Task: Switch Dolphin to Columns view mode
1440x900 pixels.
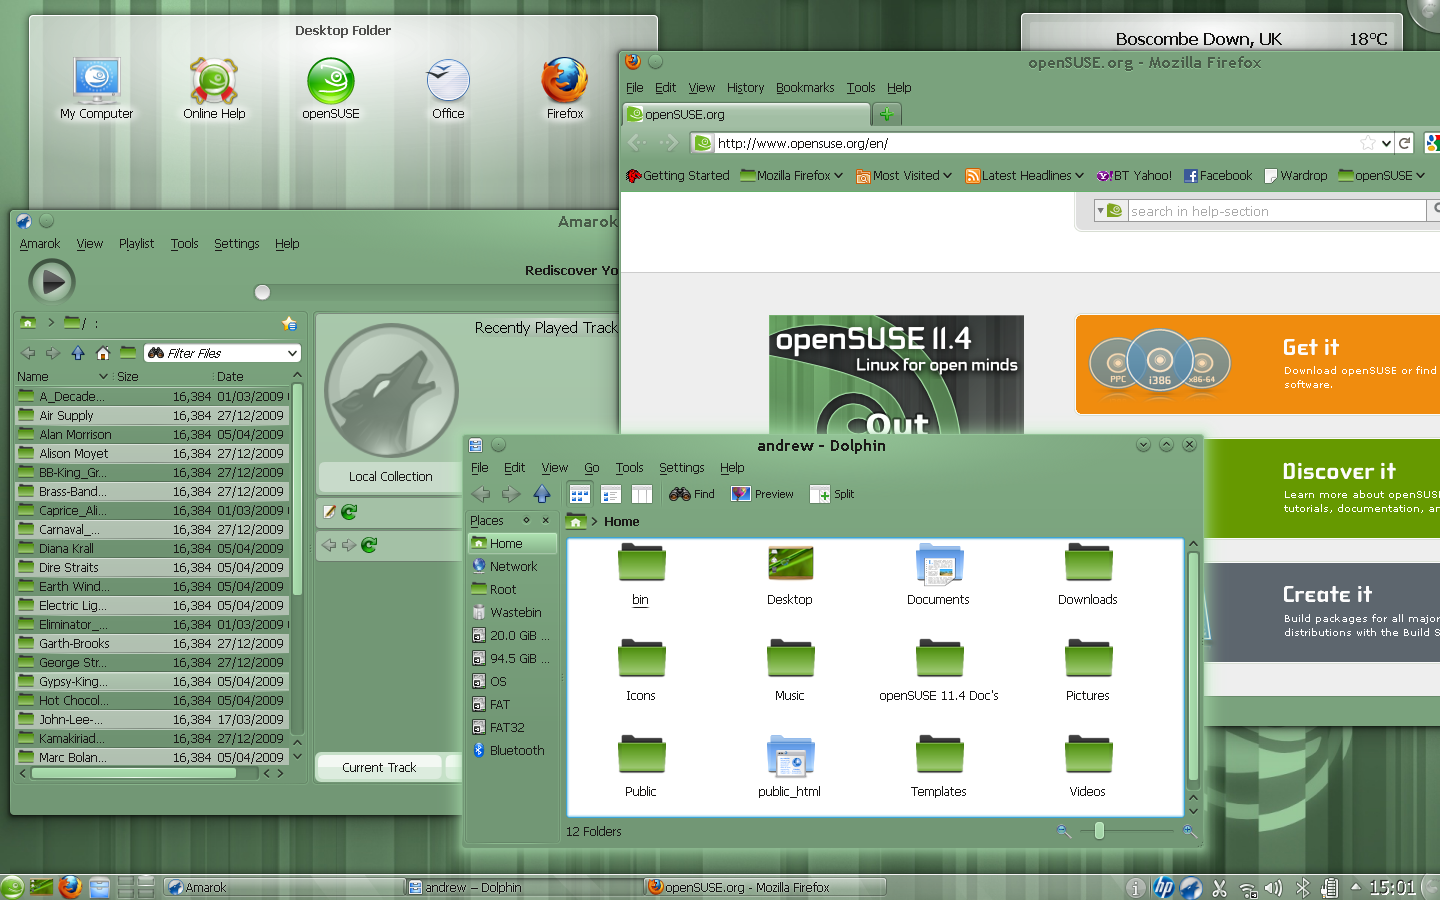Action: (x=642, y=494)
